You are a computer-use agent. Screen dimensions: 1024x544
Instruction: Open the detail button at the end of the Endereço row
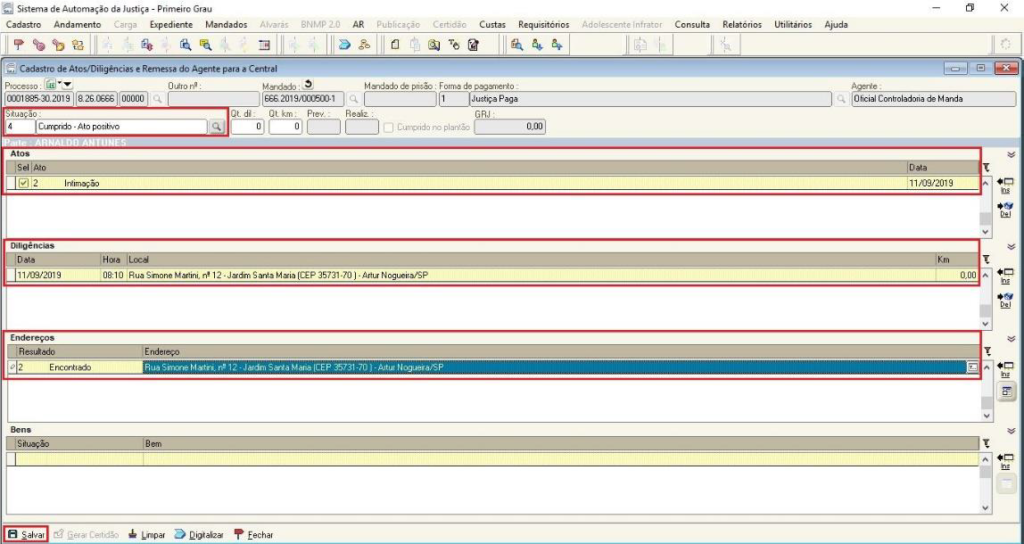tap(973, 368)
